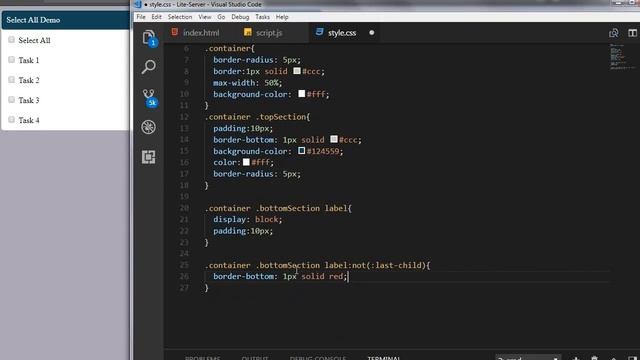The width and height of the screenshot is (640, 360).
Task: Click the VS Code logo in title bar
Action: (x=138, y=4)
